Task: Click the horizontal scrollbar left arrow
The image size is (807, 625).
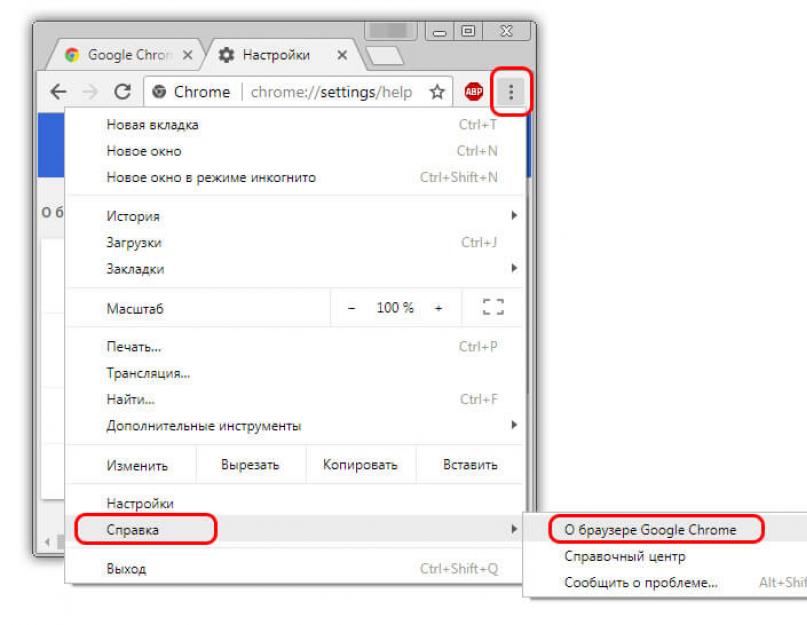Action: point(47,541)
